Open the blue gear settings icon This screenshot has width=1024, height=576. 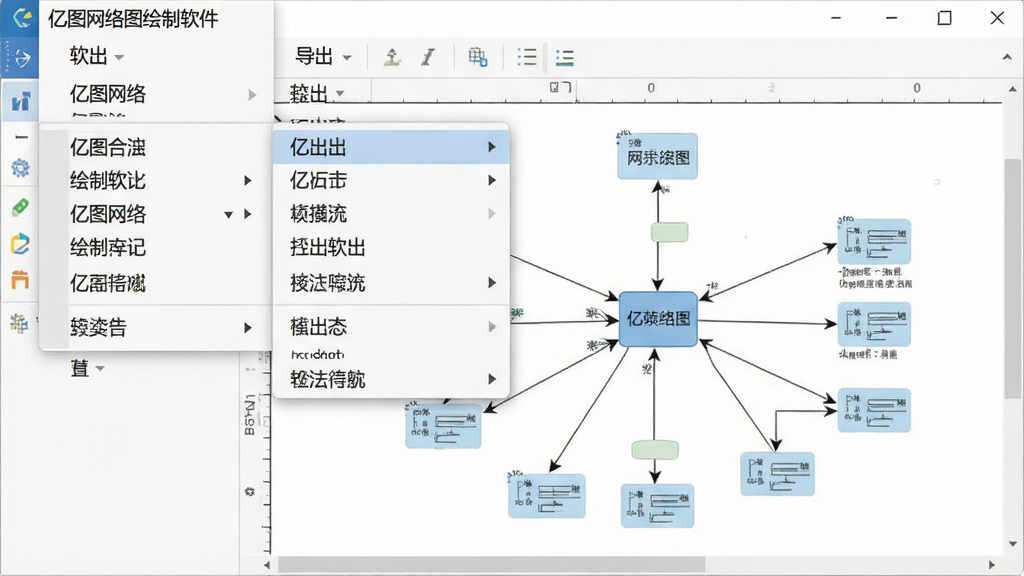20,168
